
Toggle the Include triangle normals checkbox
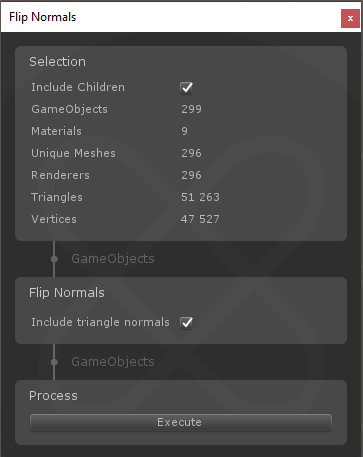[186, 323]
